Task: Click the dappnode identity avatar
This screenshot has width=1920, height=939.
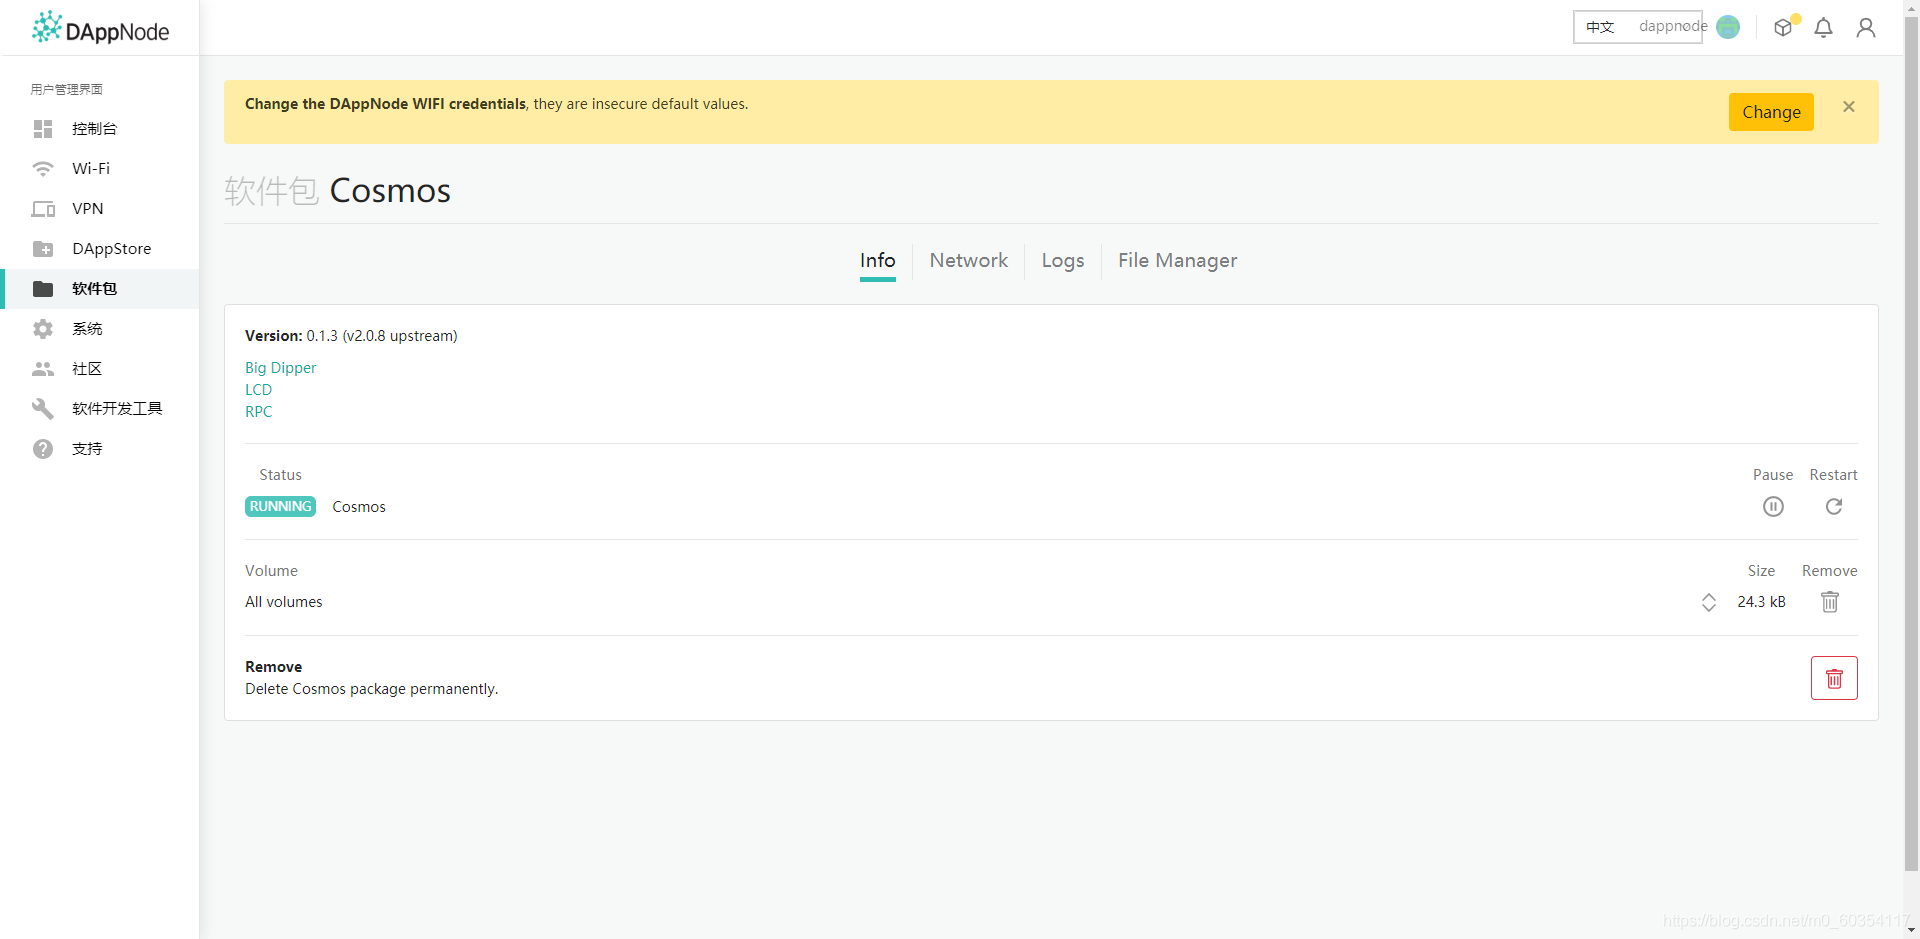Action: (x=1728, y=27)
